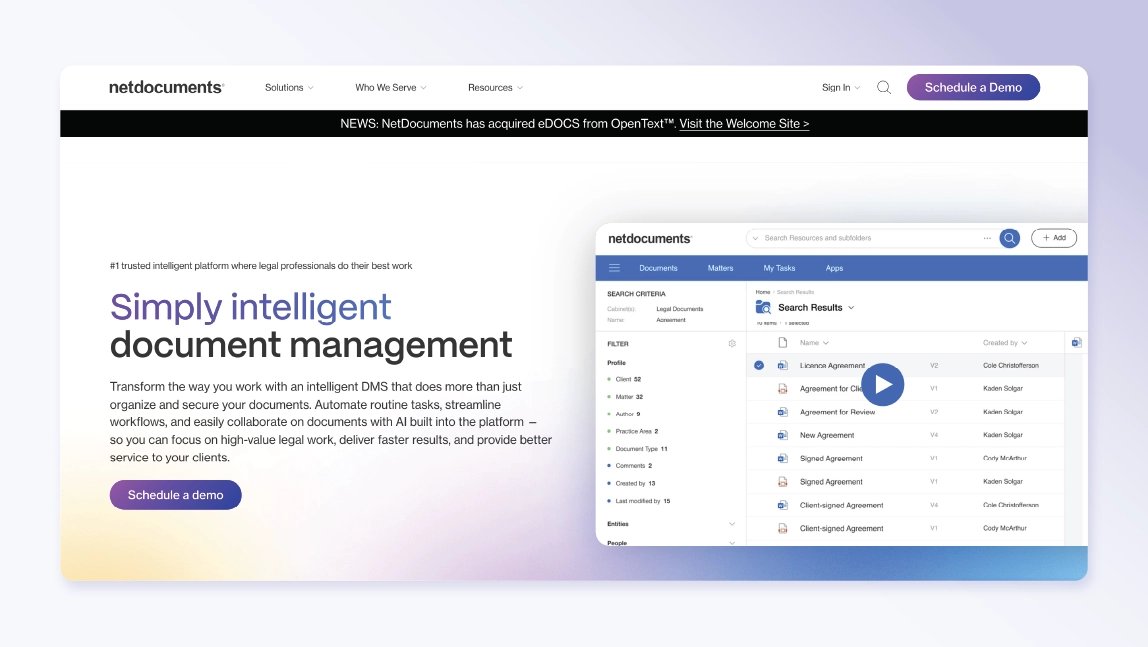Click the Schedule a Demo button

[x=973, y=87]
